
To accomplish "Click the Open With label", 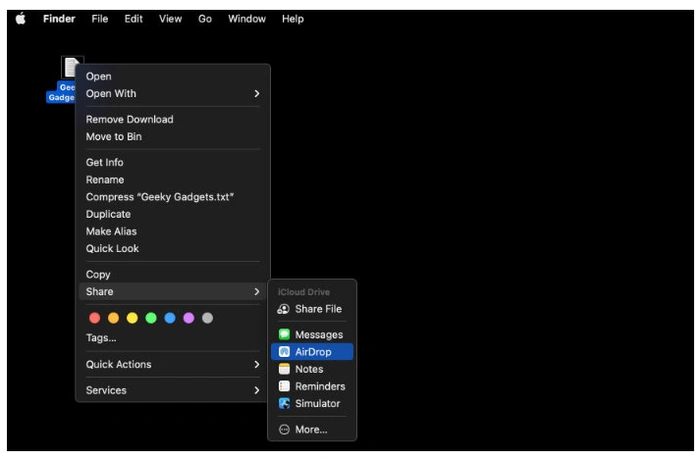I will coord(111,94).
